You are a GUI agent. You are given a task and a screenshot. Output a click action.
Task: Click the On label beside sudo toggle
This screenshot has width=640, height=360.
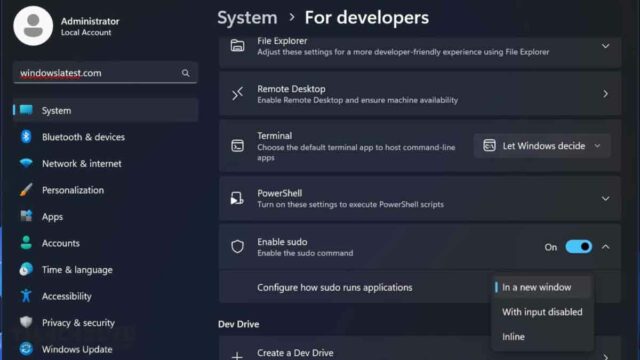click(x=551, y=247)
